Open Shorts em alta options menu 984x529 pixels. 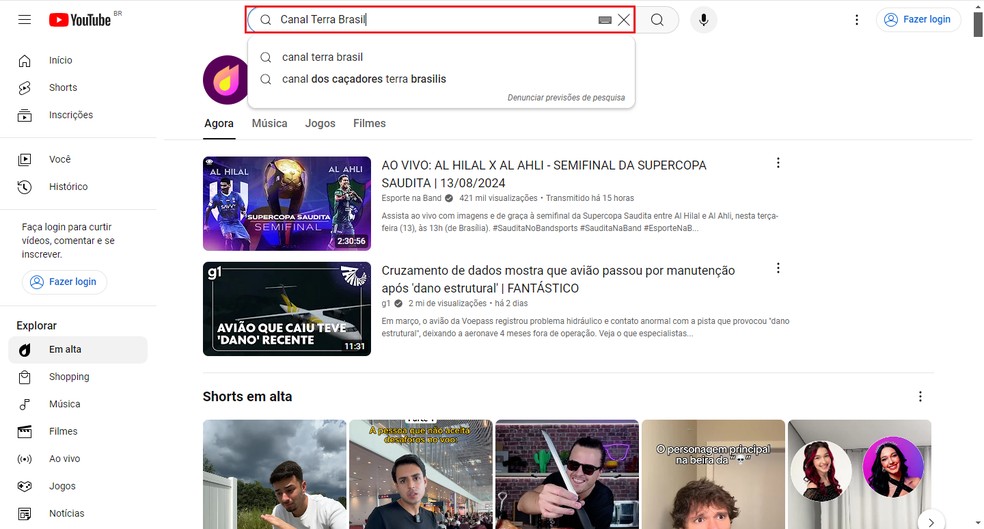[920, 397]
